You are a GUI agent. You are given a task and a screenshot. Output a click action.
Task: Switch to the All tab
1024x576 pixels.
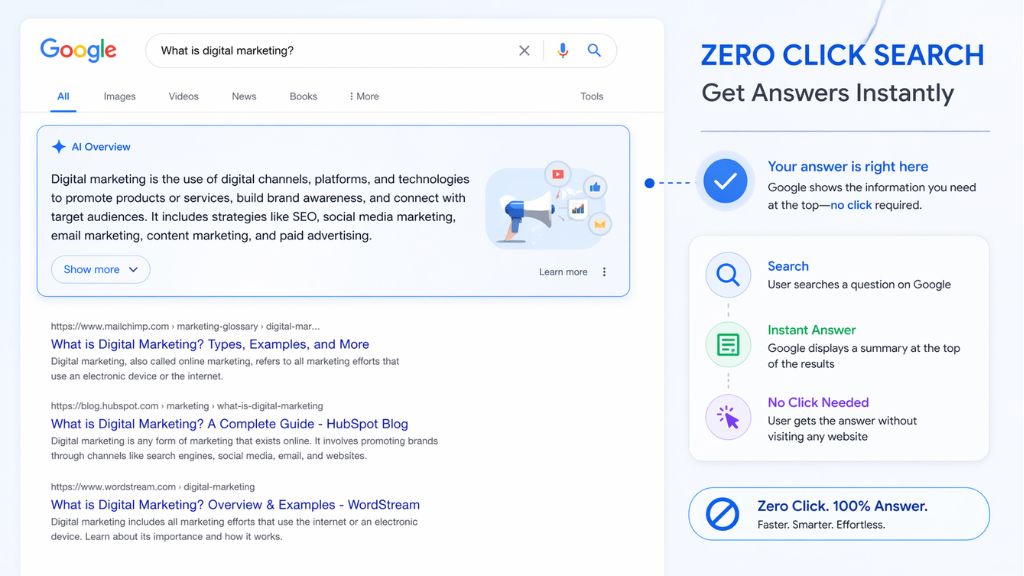(63, 96)
